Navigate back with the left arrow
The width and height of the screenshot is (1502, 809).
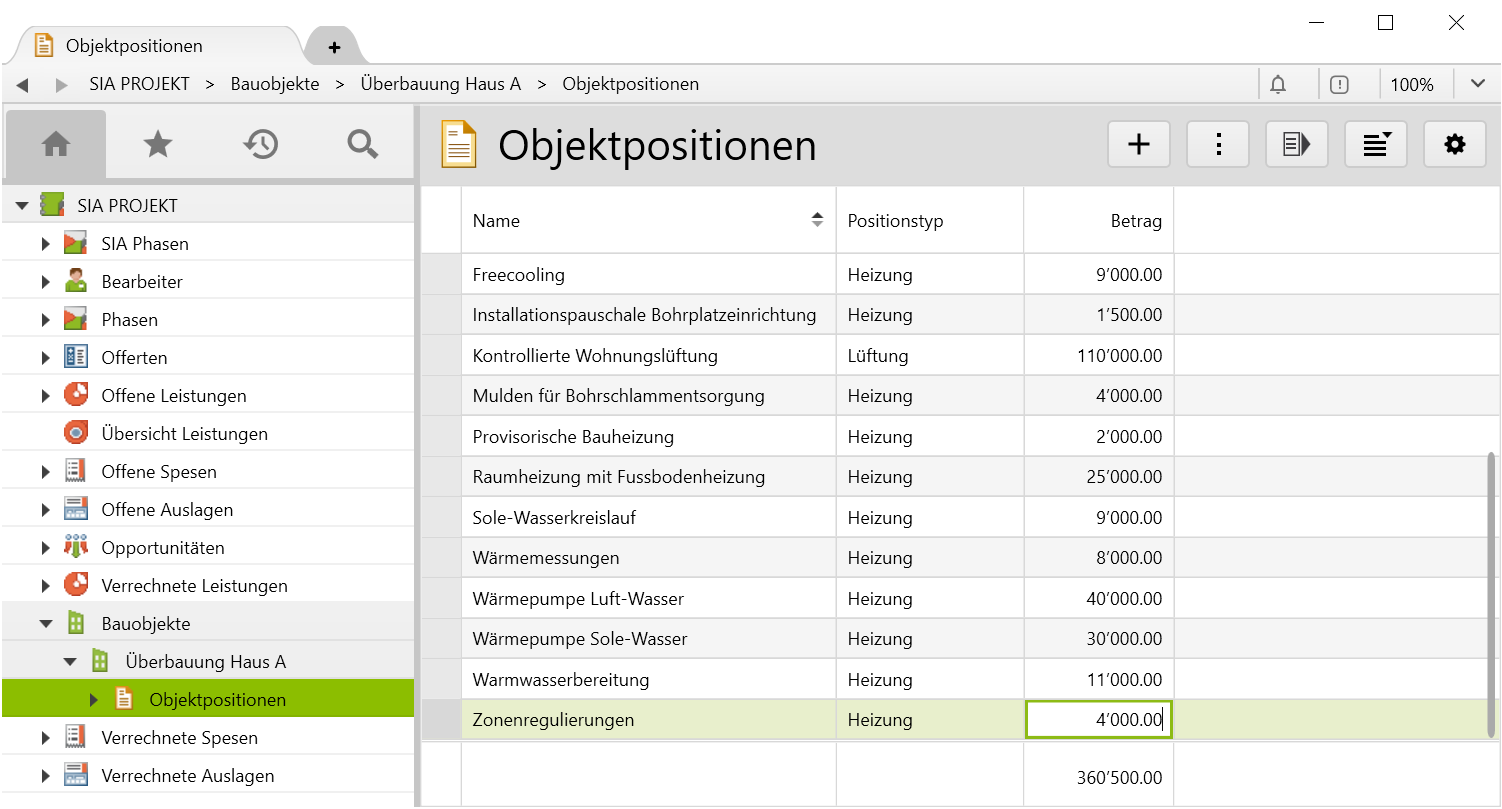coord(22,85)
